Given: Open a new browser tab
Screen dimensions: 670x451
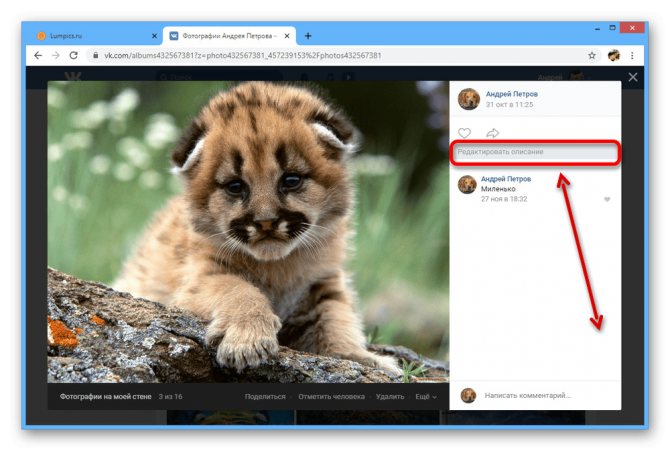Looking at the screenshot, I should [x=308, y=36].
